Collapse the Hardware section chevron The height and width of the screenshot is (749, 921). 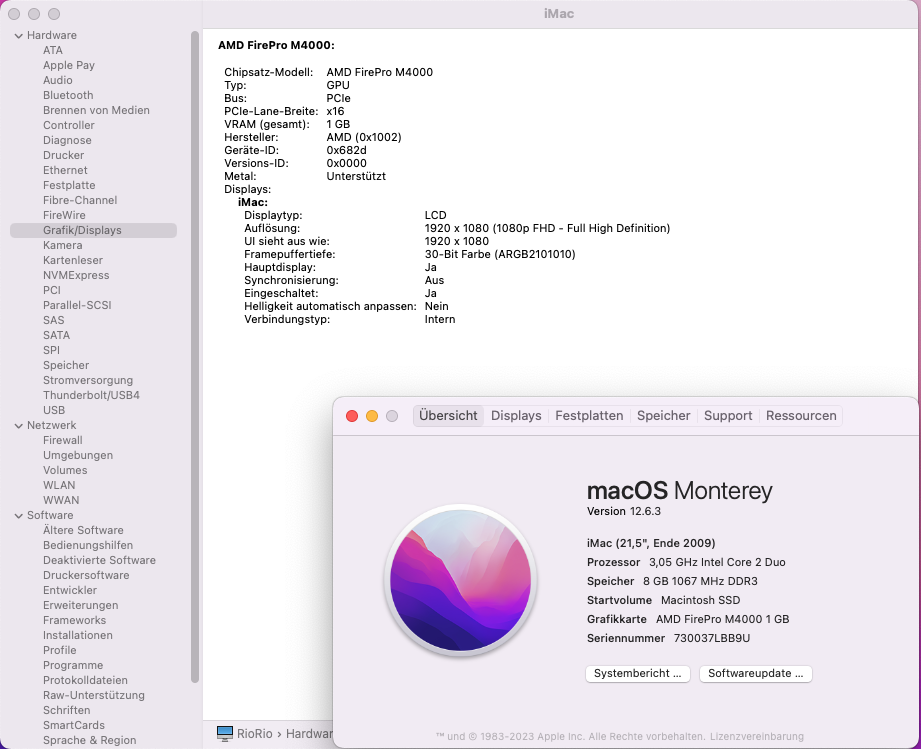(x=19, y=36)
